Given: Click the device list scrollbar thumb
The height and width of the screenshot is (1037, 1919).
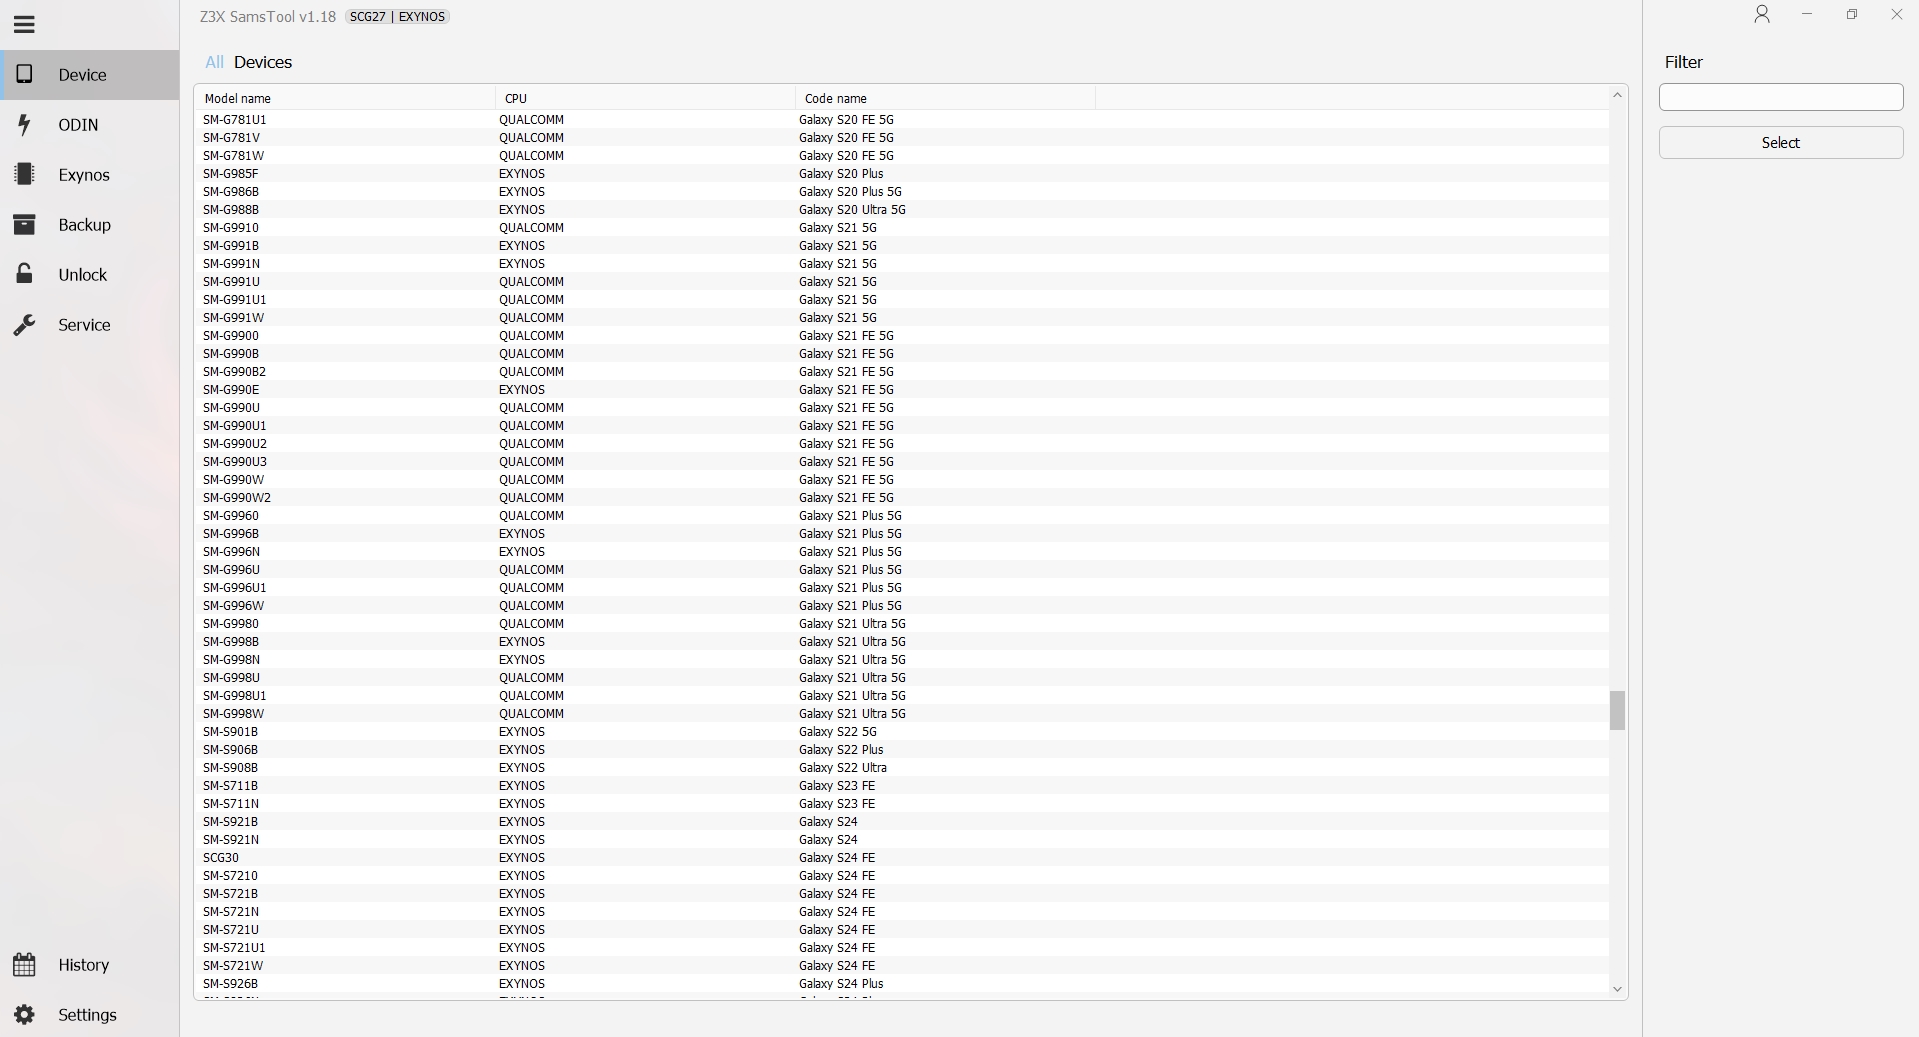Looking at the screenshot, I should 1617,710.
